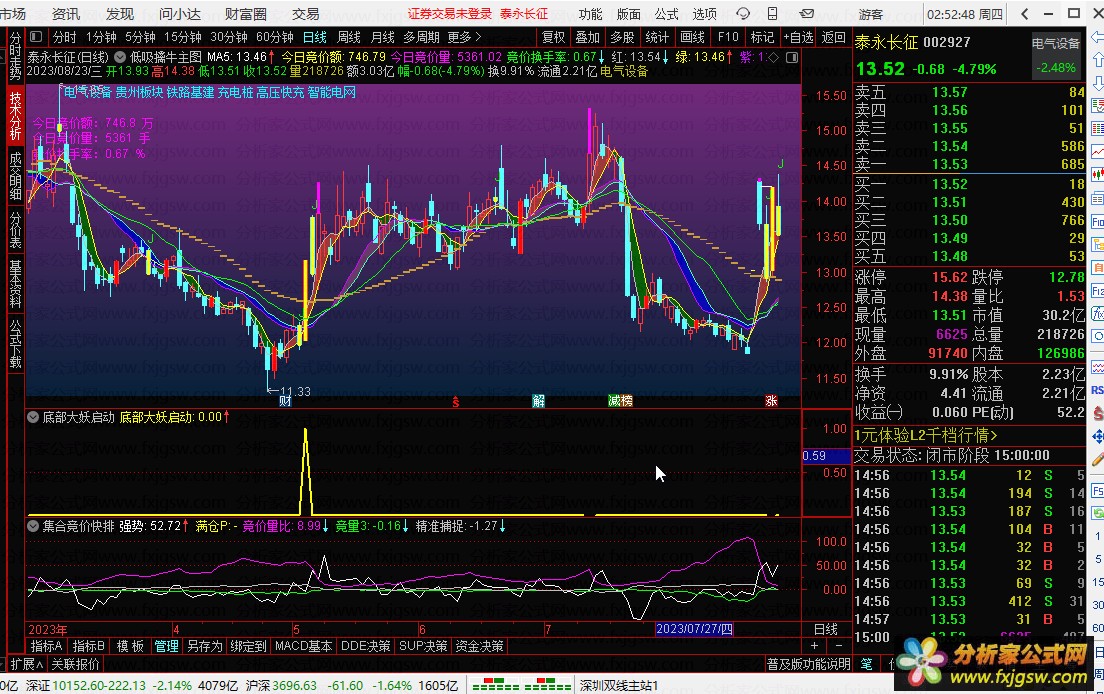The image size is (1104, 694).
Task: Select the 月线 monthly period
Action: click(382, 37)
